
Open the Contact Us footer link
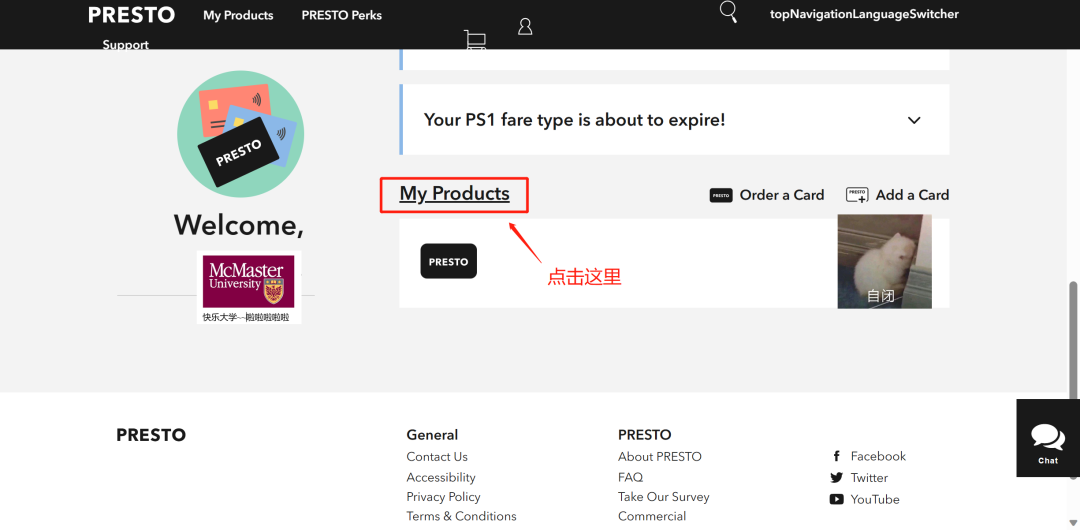click(437, 457)
